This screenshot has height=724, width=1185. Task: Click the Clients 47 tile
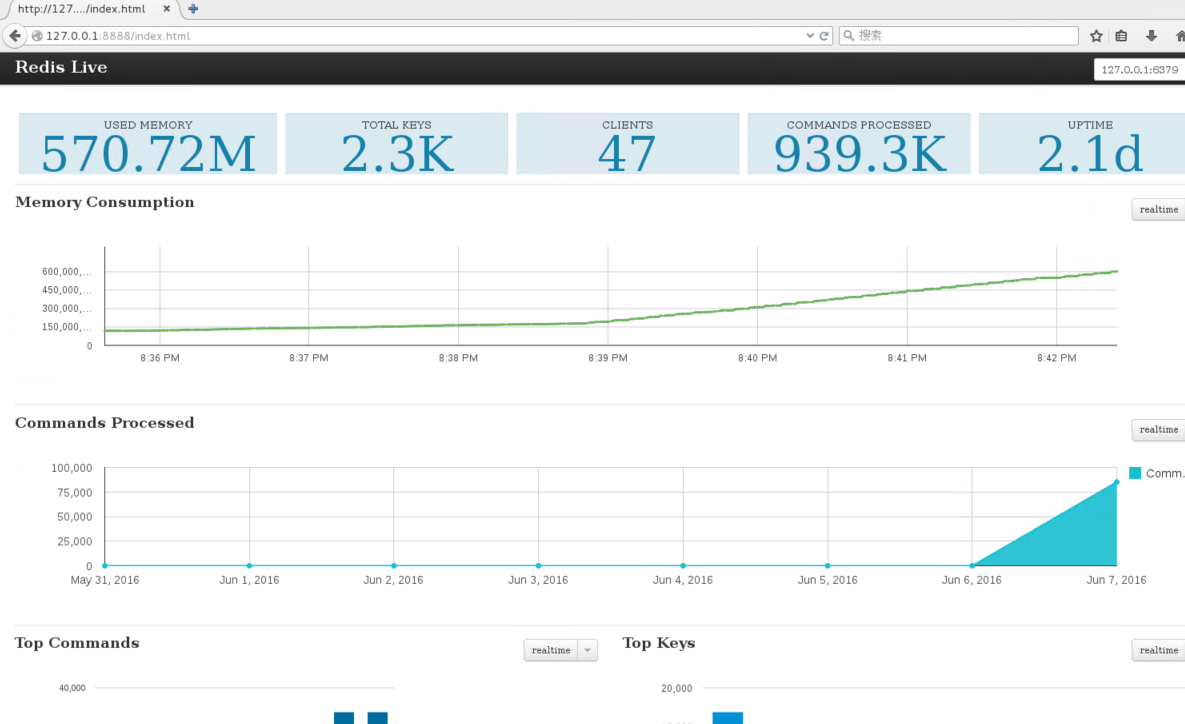pyautogui.click(x=627, y=144)
